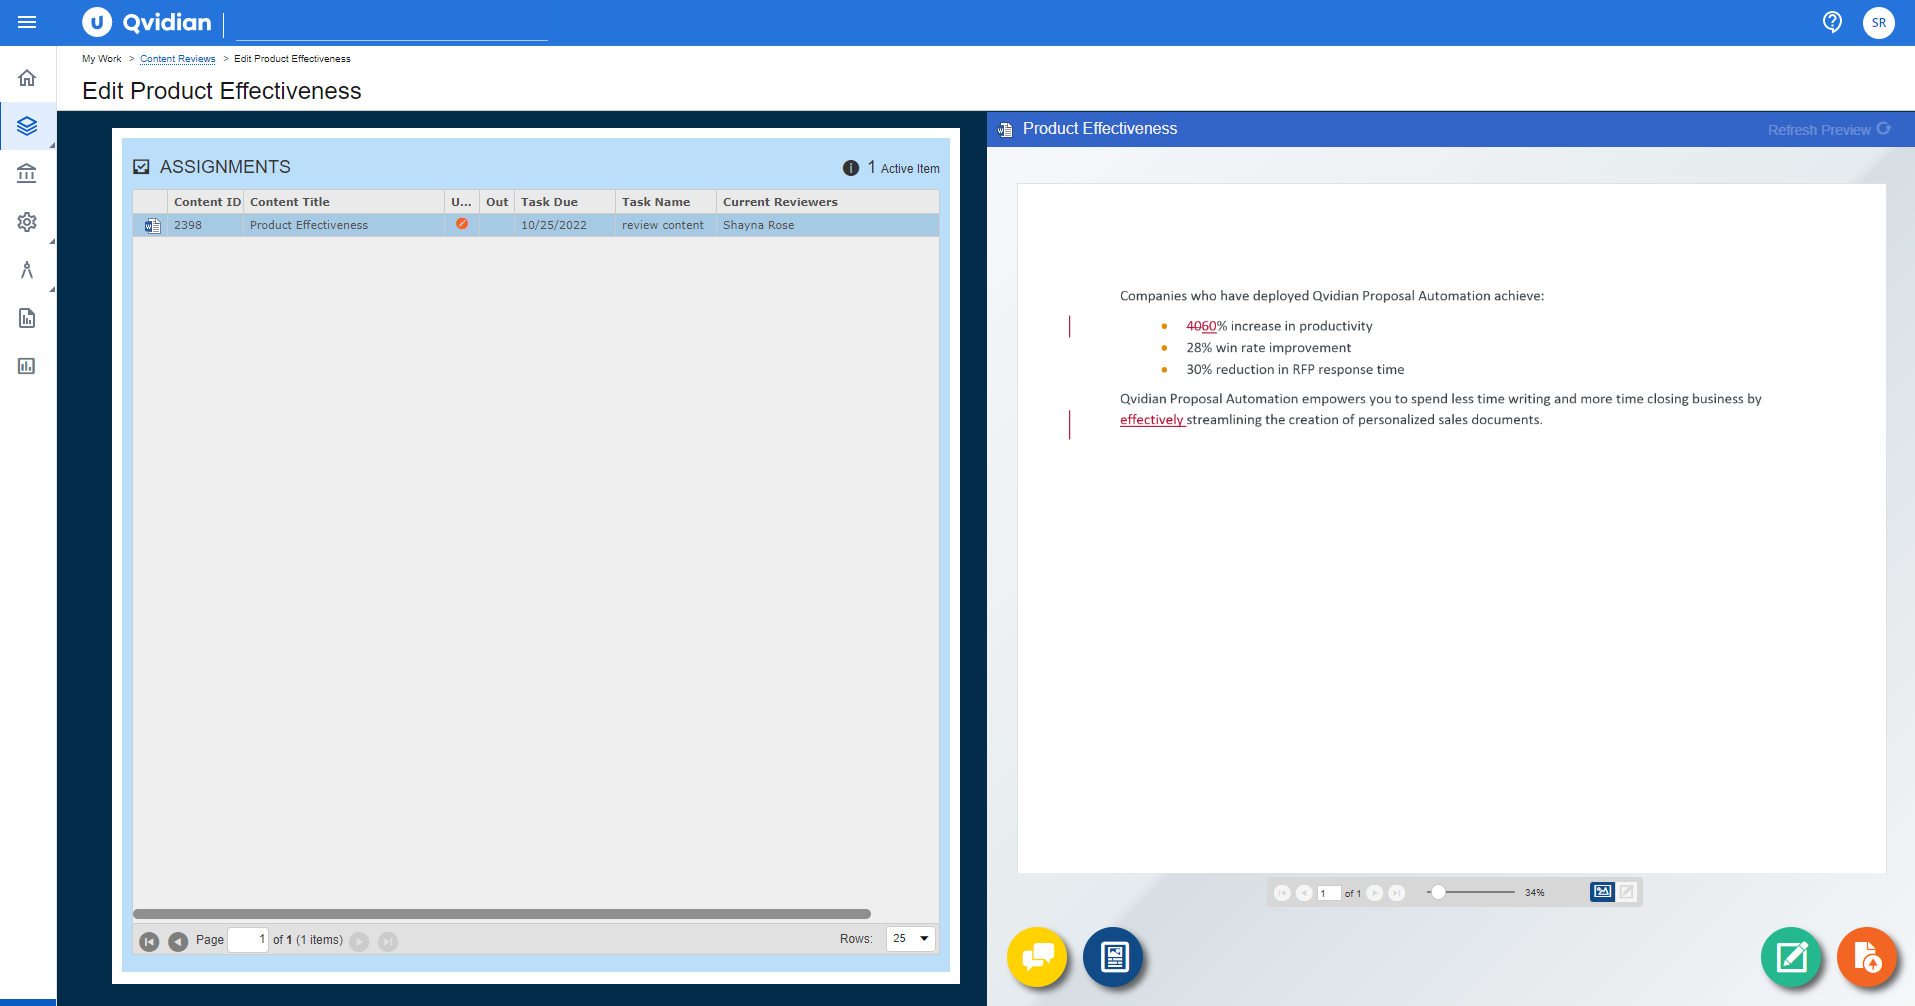Screen dimensions: 1915x1006
Task: Click the green edit document icon
Action: click(1791, 957)
